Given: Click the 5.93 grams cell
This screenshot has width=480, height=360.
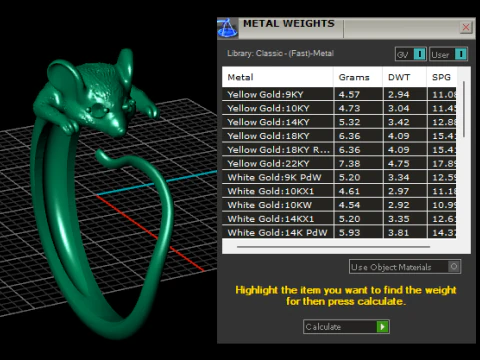Looking at the screenshot, I should 358,232.
